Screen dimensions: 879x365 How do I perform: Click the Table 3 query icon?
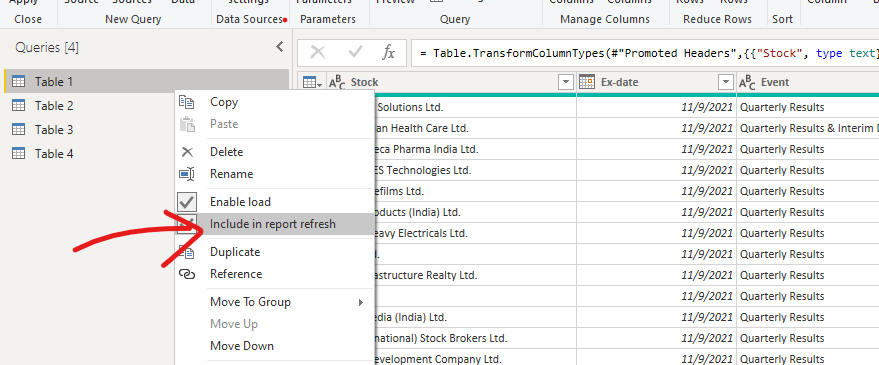coord(18,130)
